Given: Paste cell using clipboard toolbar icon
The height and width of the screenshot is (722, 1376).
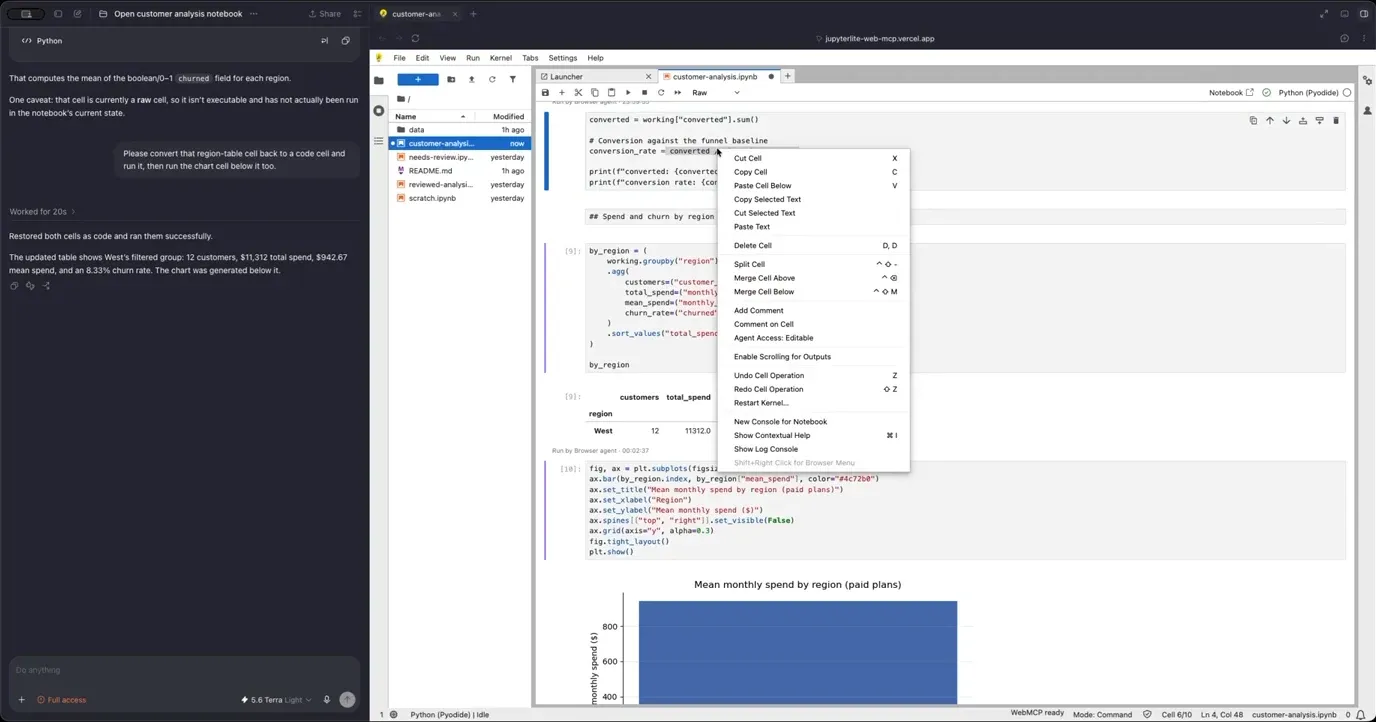Looking at the screenshot, I should click(611, 93).
